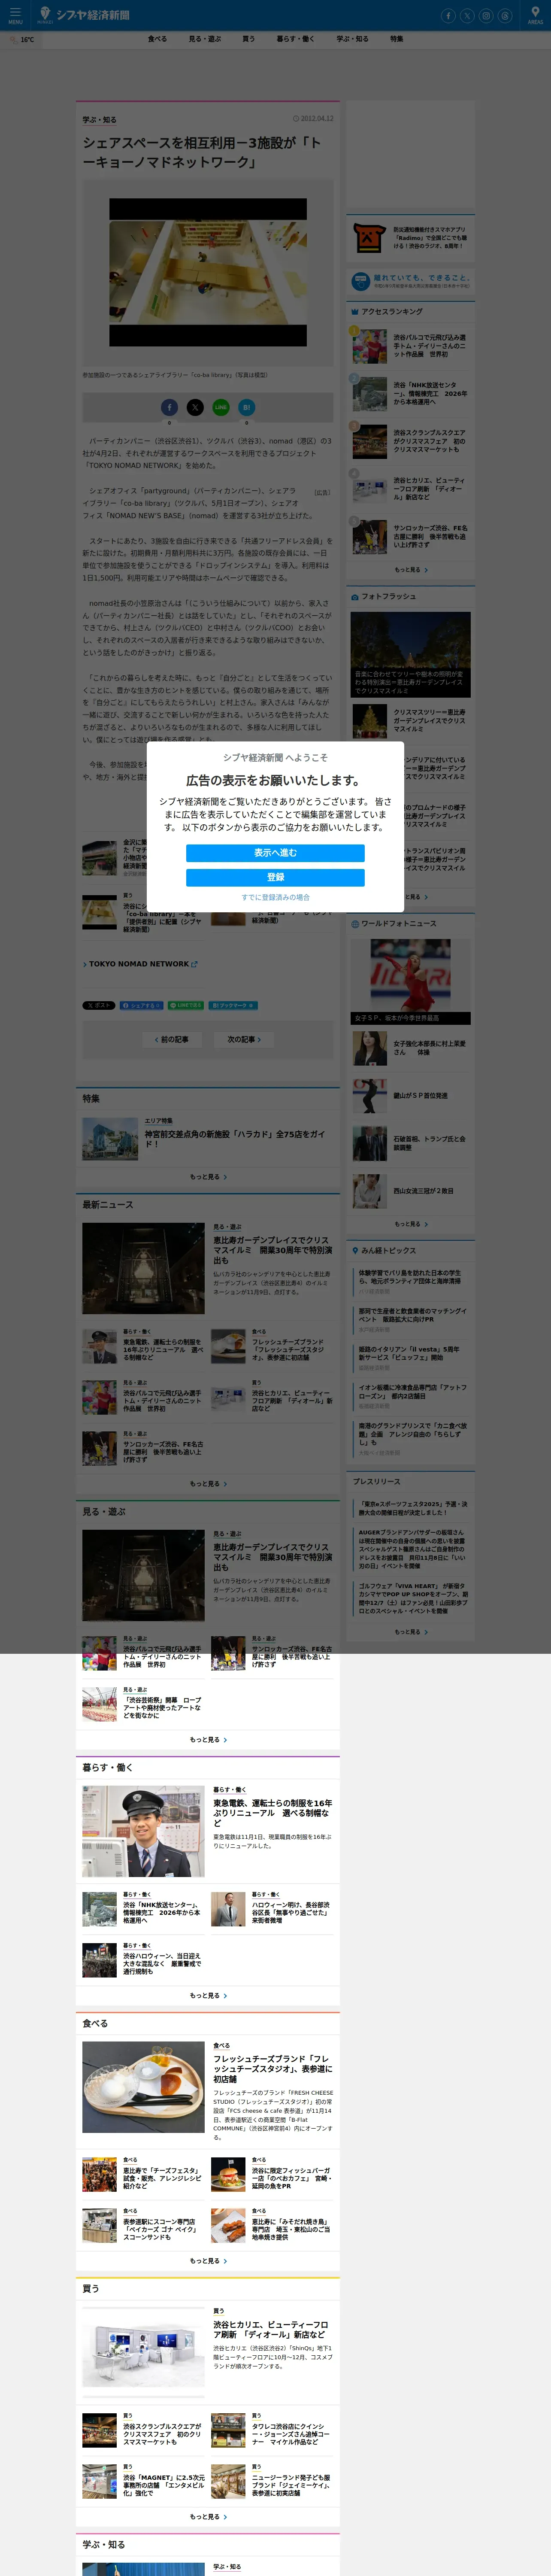
Task: Open 見る・遊ぶ in top navigation
Action: pyautogui.click(x=205, y=39)
